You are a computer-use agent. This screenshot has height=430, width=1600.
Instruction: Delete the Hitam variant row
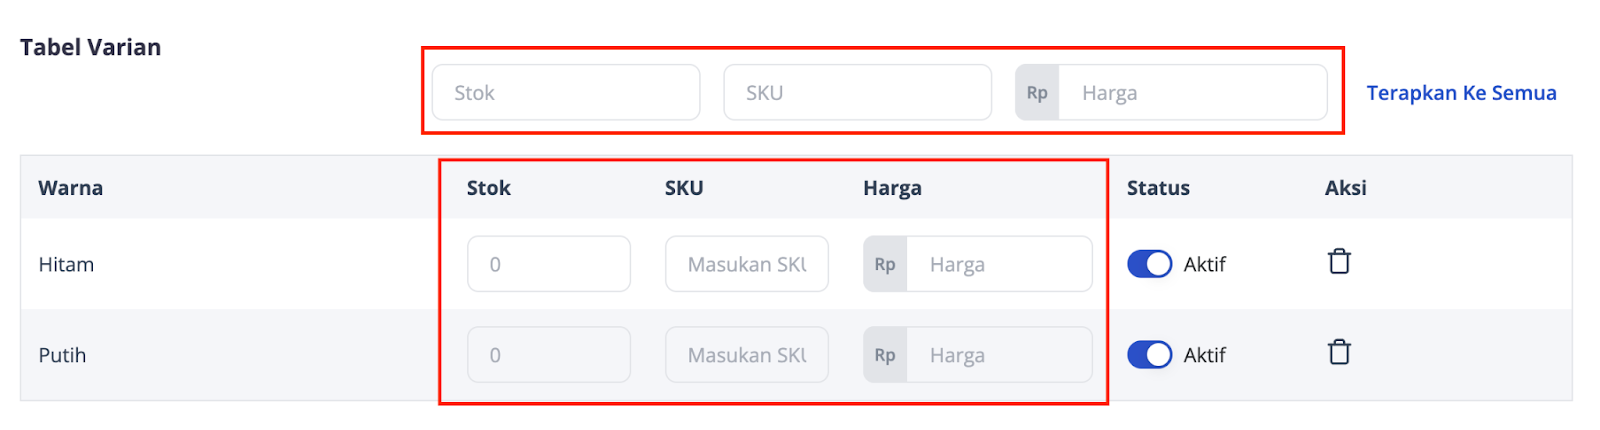[x=1339, y=262]
